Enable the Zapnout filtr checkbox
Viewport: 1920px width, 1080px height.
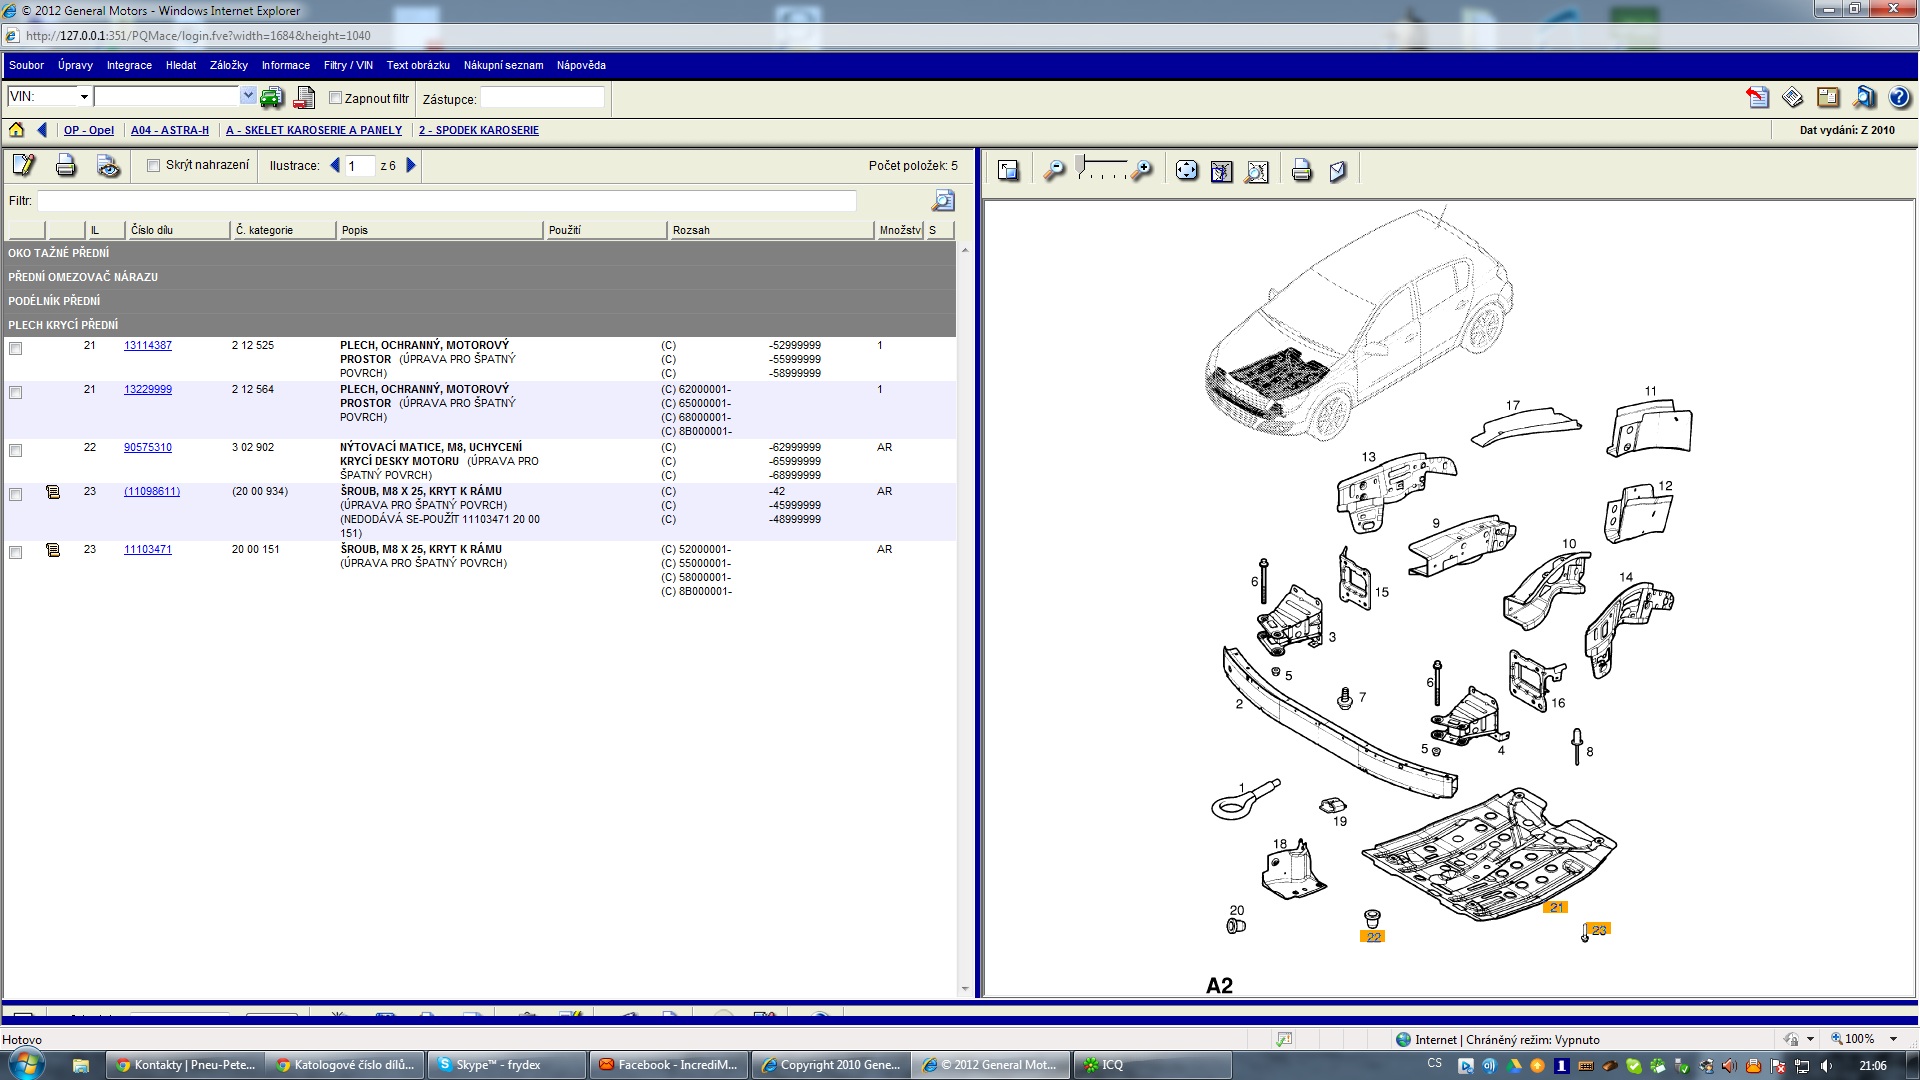(336, 98)
